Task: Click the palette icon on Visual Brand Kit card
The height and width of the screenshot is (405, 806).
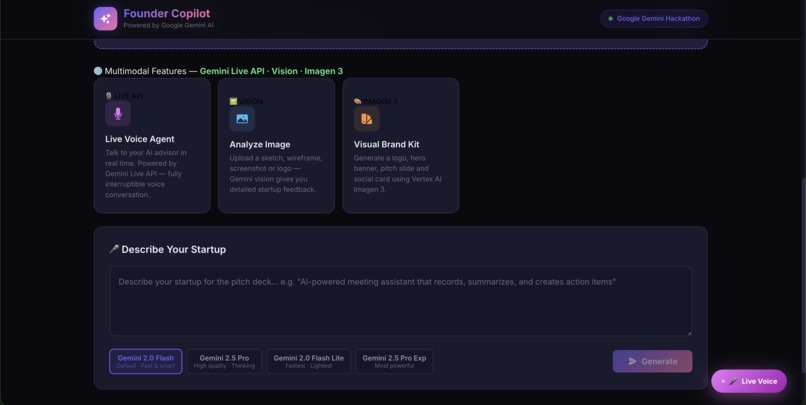Action: pyautogui.click(x=367, y=119)
